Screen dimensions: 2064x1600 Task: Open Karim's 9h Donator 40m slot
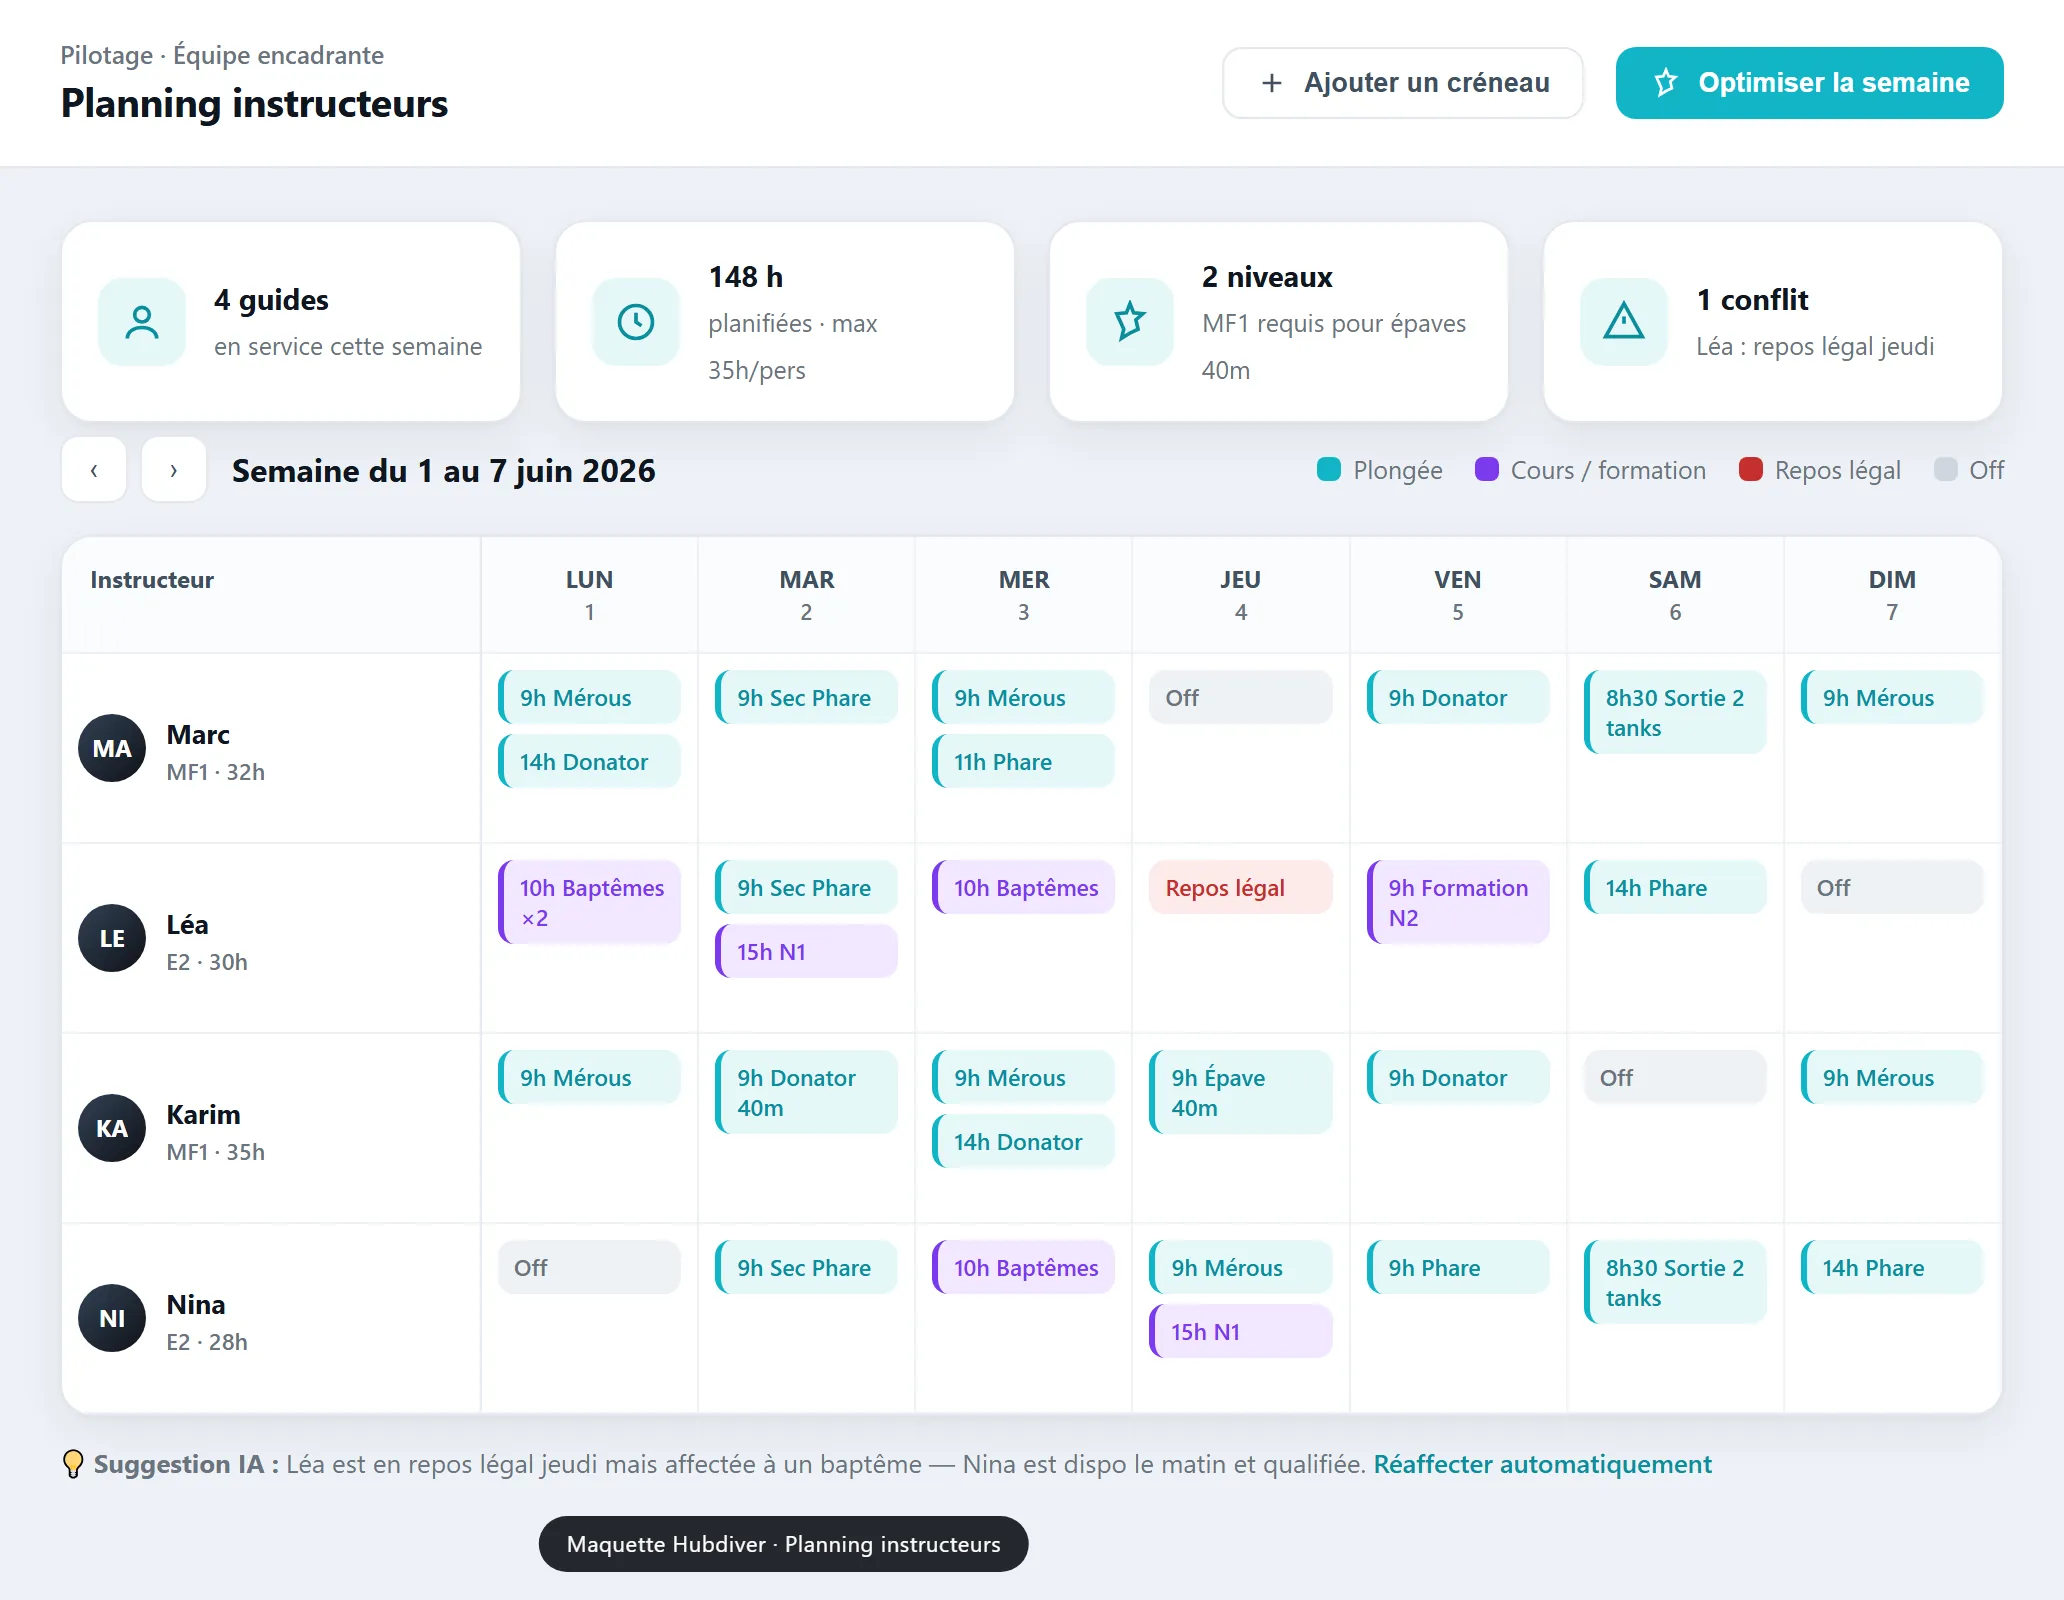click(x=807, y=1092)
